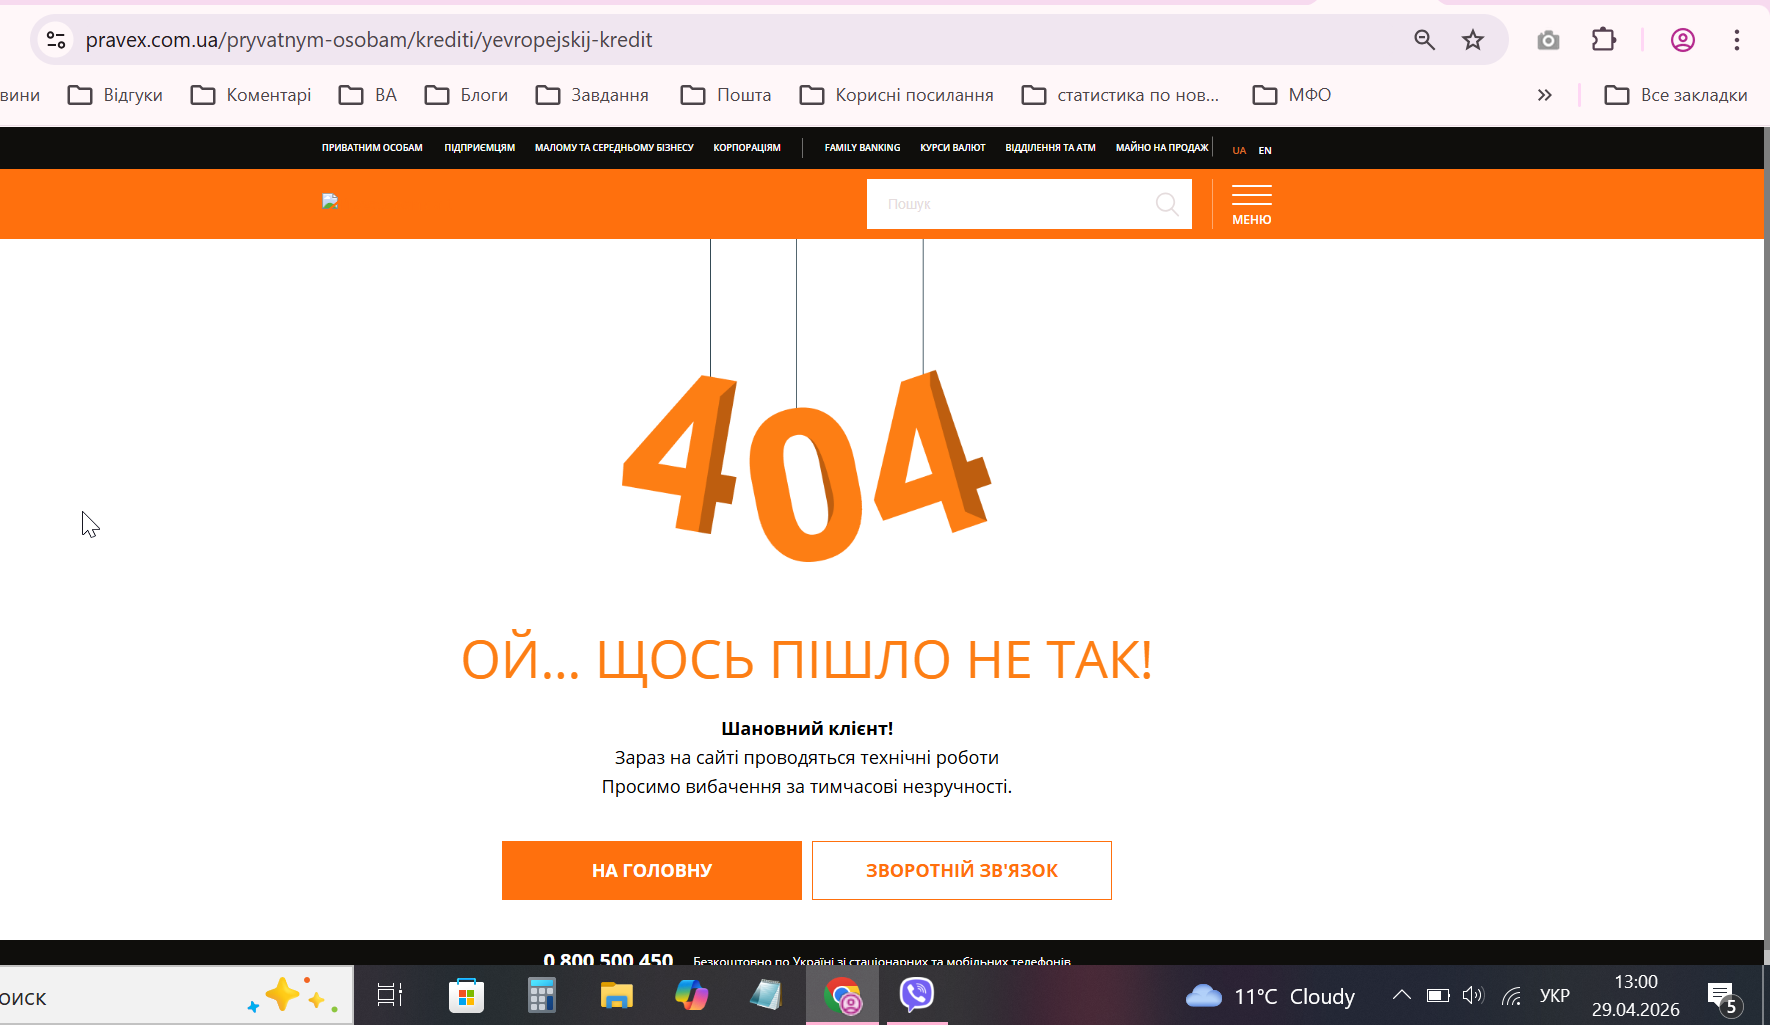Click the sparkle icon in taskbar search
This screenshot has width=1770, height=1025.
[x=290, y=995]
